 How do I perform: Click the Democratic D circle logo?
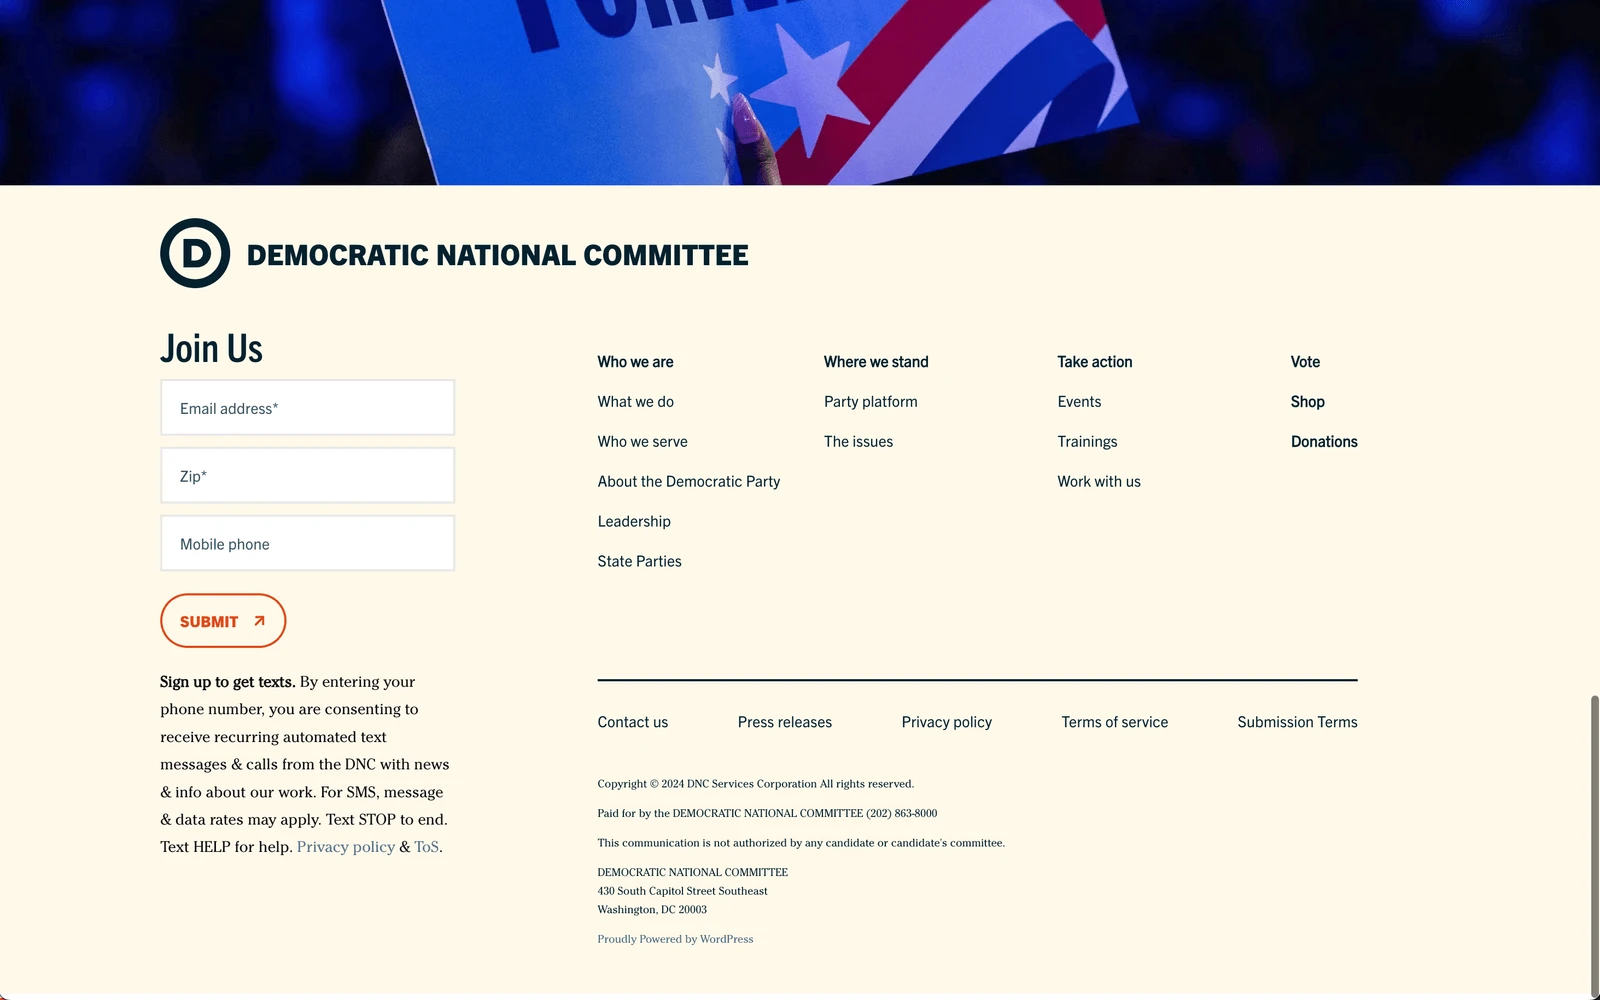(x=195, y=253)
